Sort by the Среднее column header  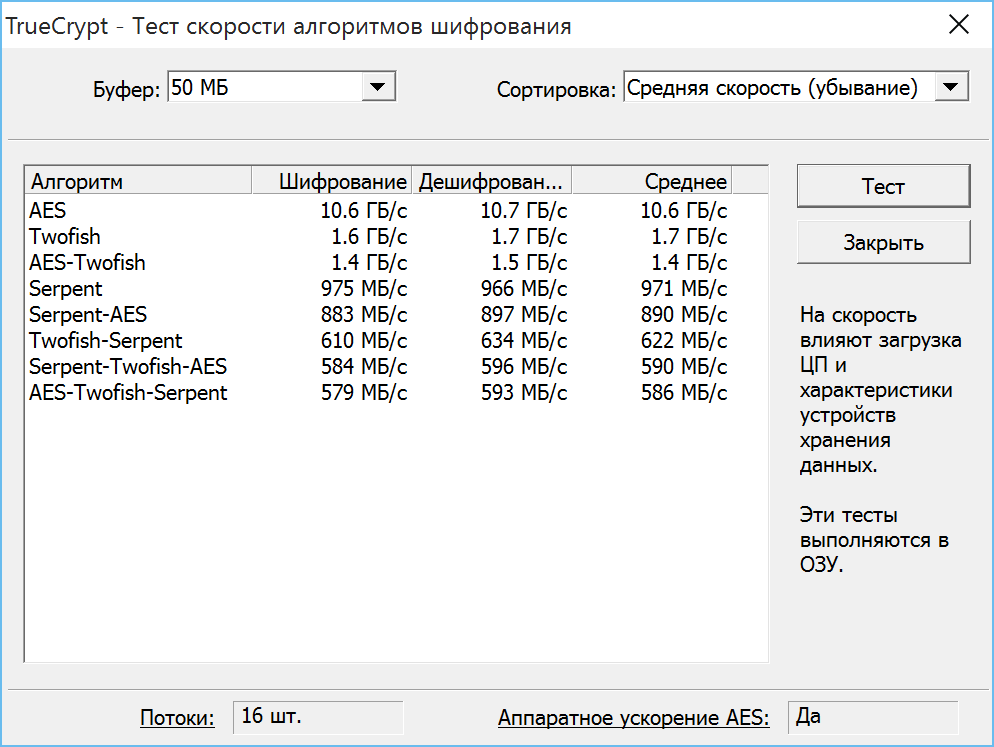tap(651, 181)
